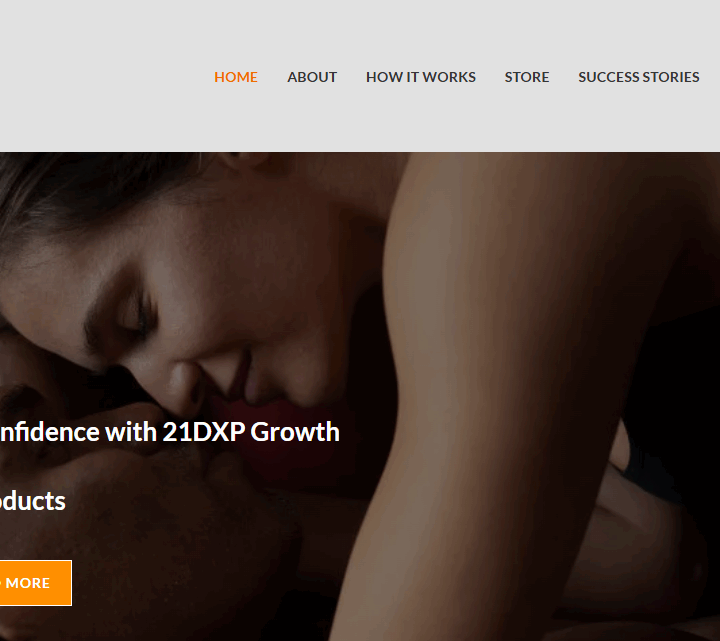
Task: Click the word WORKS in the navigation
Action: [449, 77]
